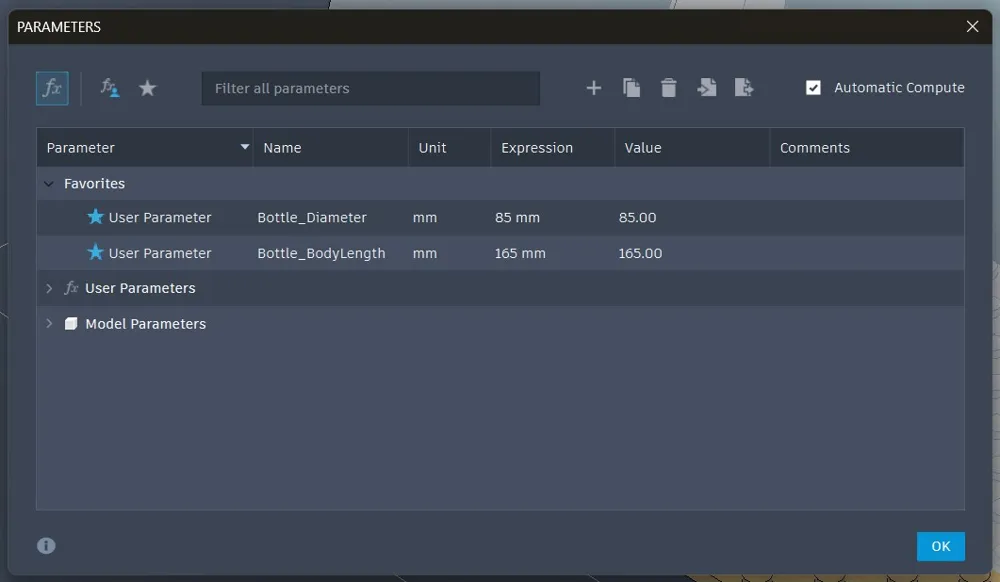Click the Unit column header
Viewport: 1000px width, 582px height.
[450, 148]
